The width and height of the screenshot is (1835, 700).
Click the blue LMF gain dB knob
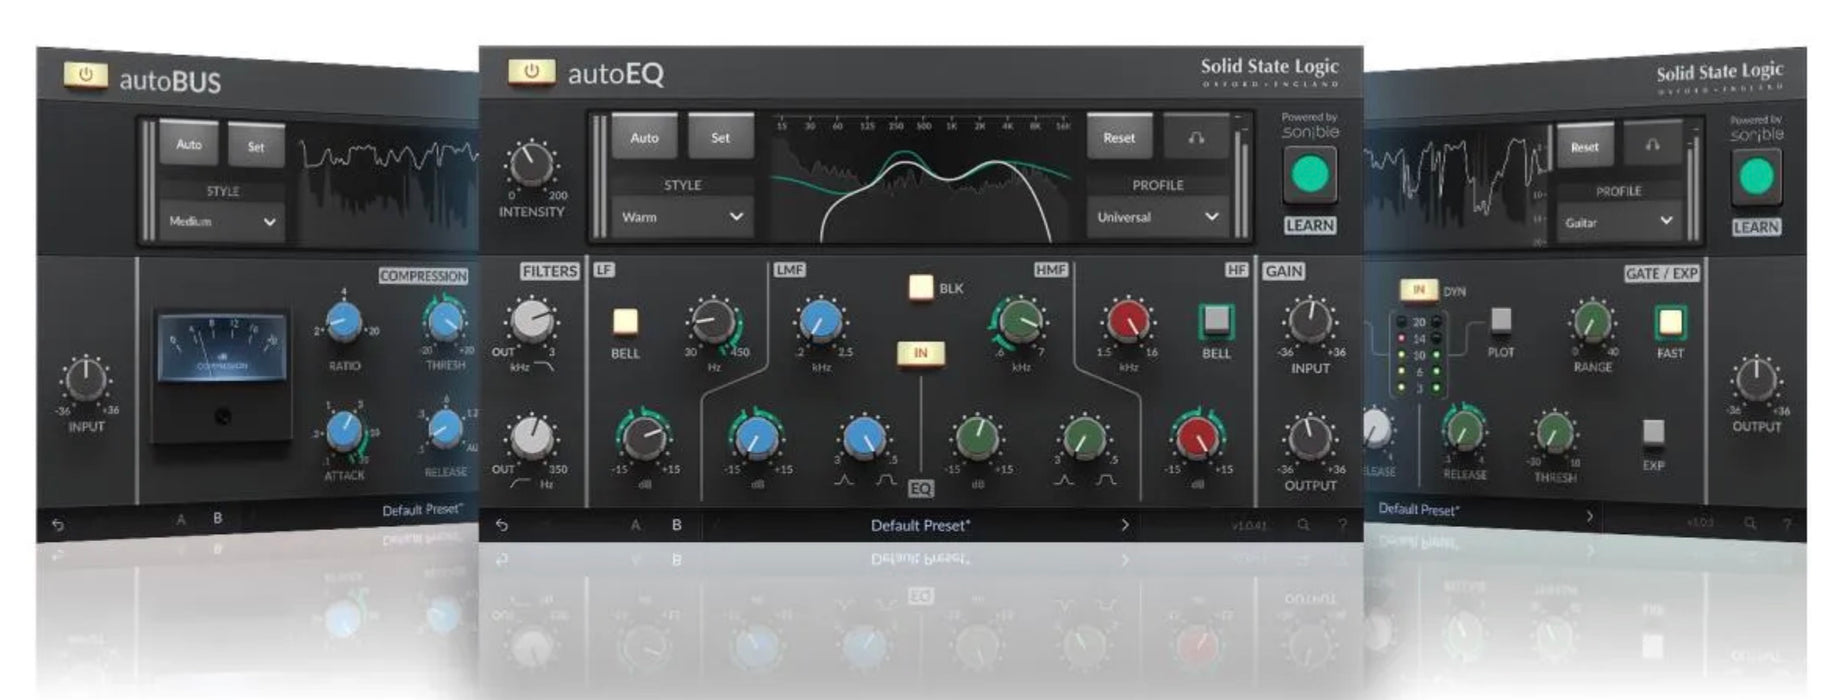click(757, 437)
